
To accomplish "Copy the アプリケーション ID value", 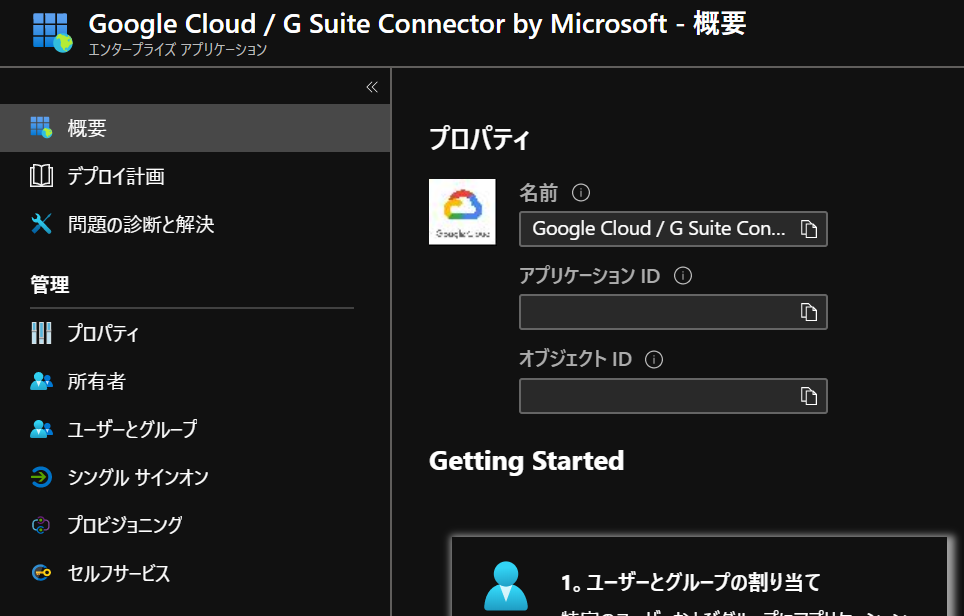I will click(809, 312).
